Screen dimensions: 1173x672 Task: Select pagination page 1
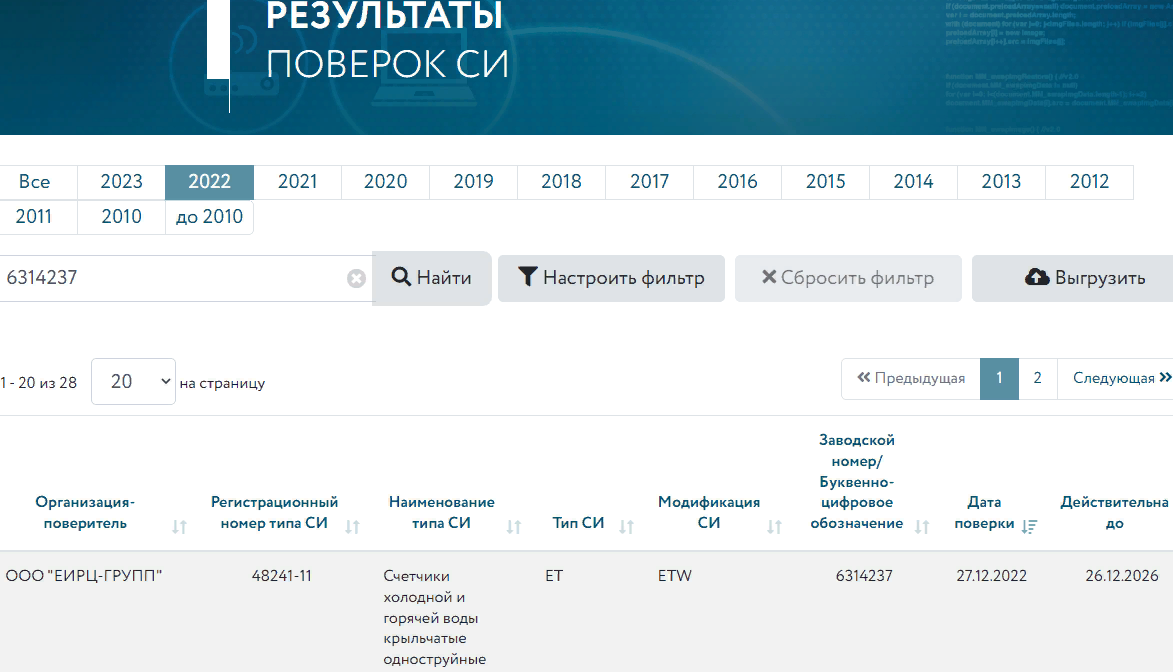pyautogui.click(x=999, y=379)
